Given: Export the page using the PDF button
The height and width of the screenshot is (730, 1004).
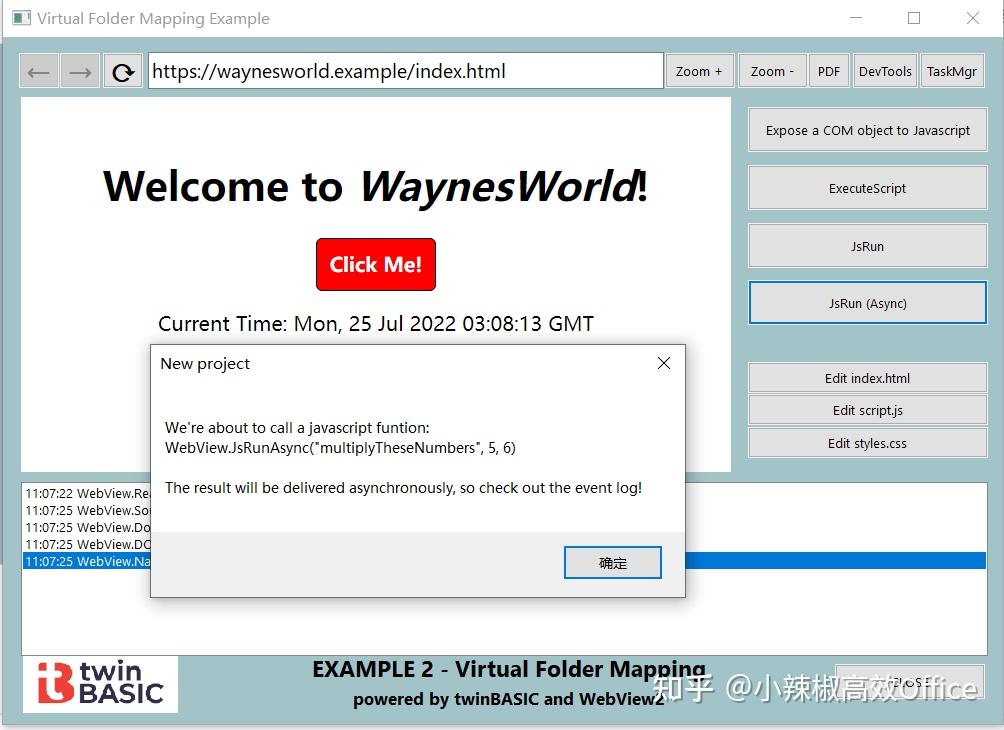Looking at the screenshot, I should click(828, 70).
